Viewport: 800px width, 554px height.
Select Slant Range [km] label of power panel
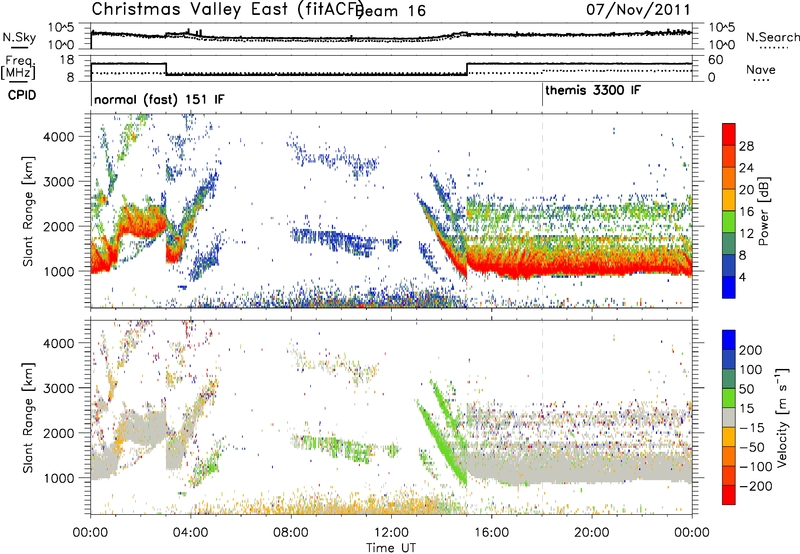[x=28, y=211]
